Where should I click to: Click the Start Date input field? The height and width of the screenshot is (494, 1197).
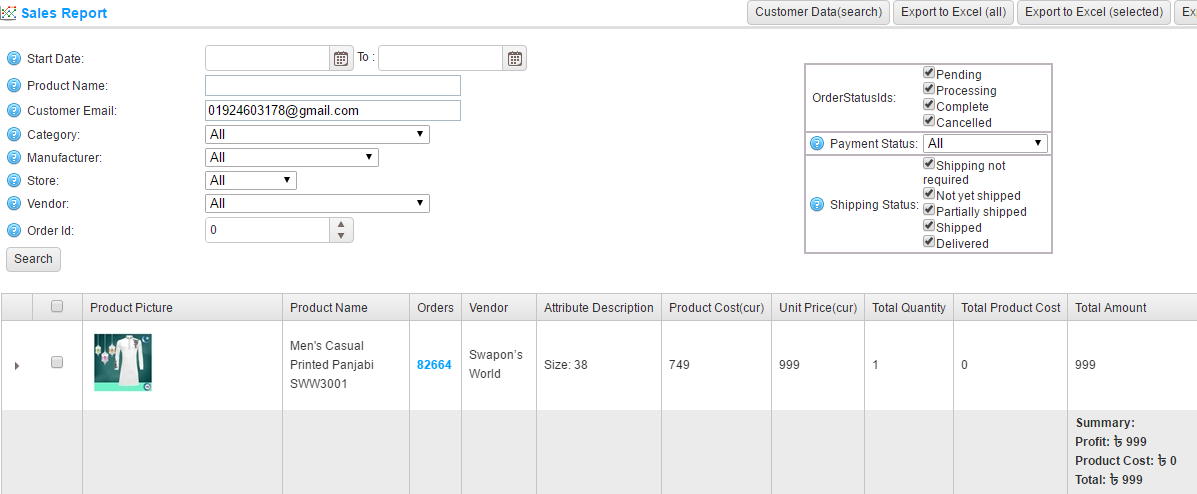tap(268, 58)
